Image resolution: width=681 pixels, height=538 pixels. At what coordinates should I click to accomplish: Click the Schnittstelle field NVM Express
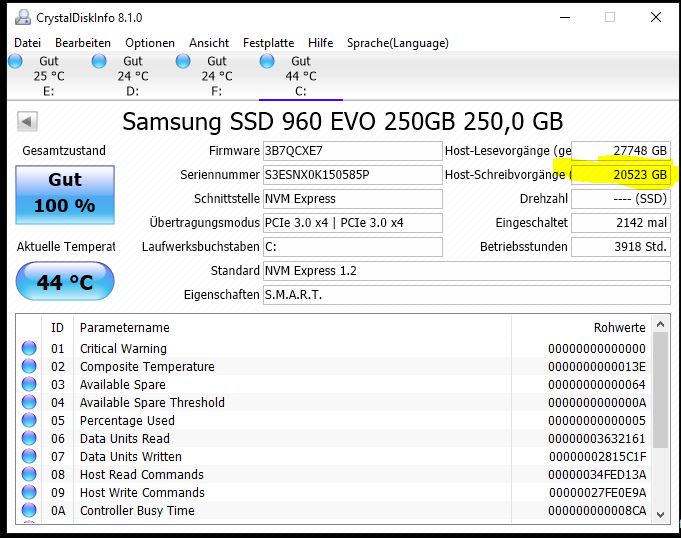(x=353, y=198)
